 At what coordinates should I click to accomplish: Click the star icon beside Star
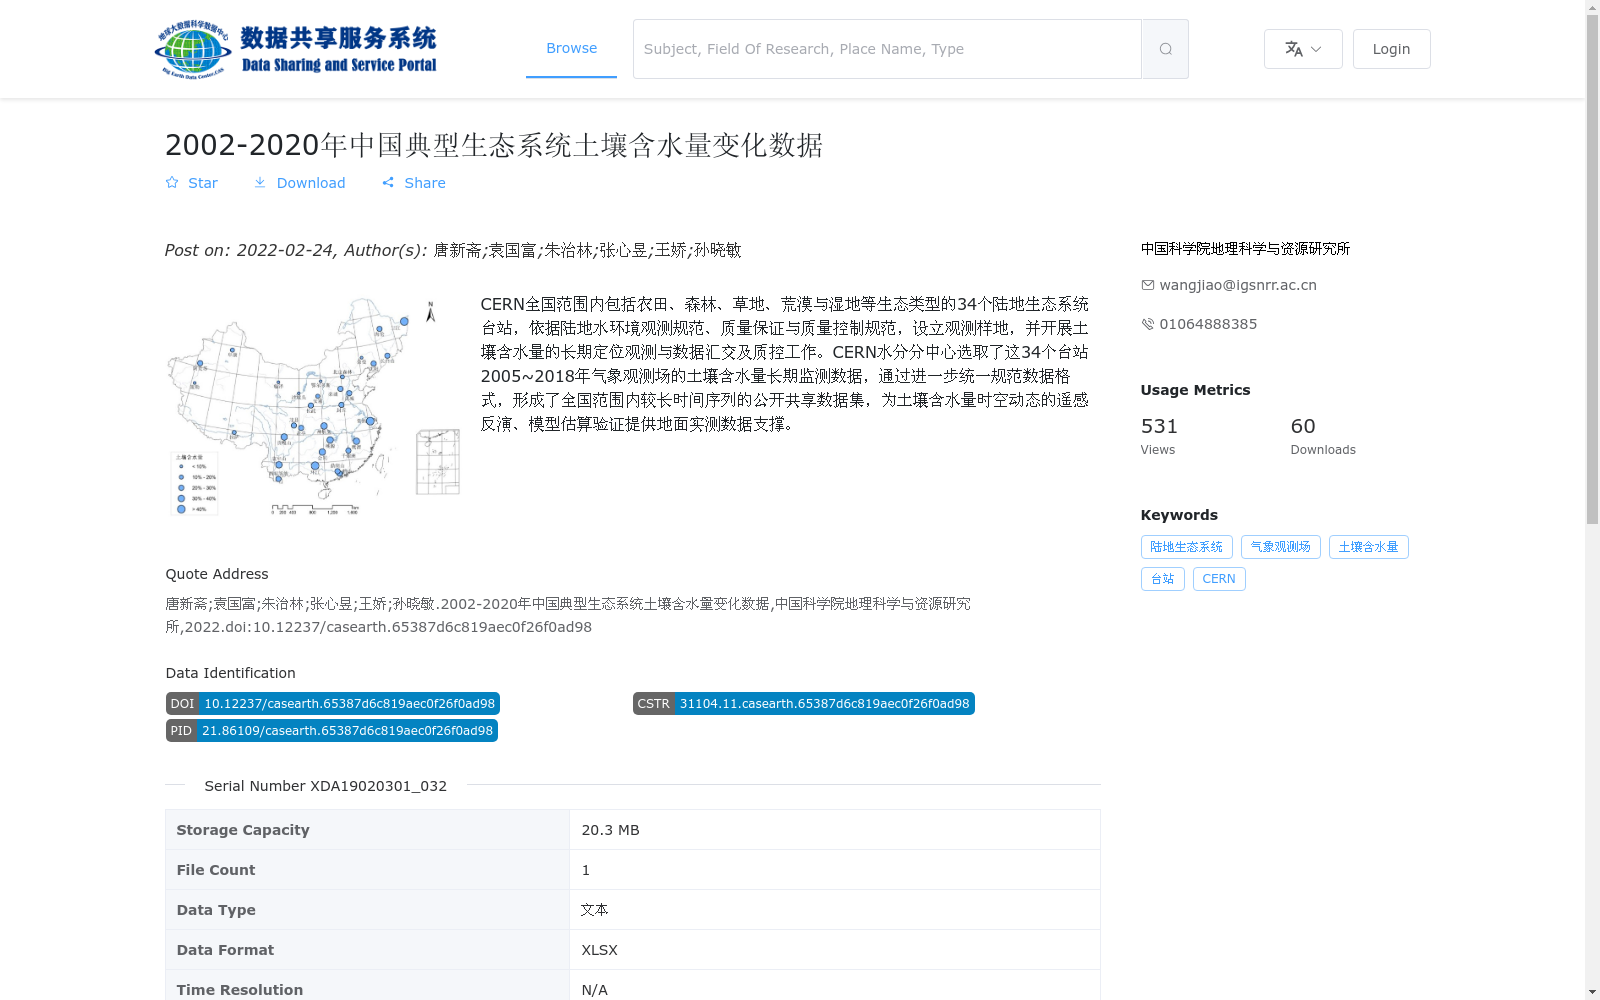point(172,183)
